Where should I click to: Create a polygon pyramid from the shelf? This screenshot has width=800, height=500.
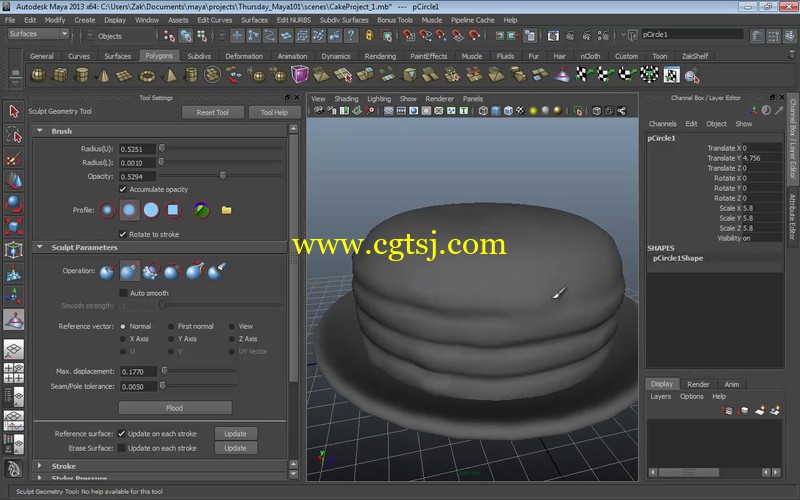(169, 76)
